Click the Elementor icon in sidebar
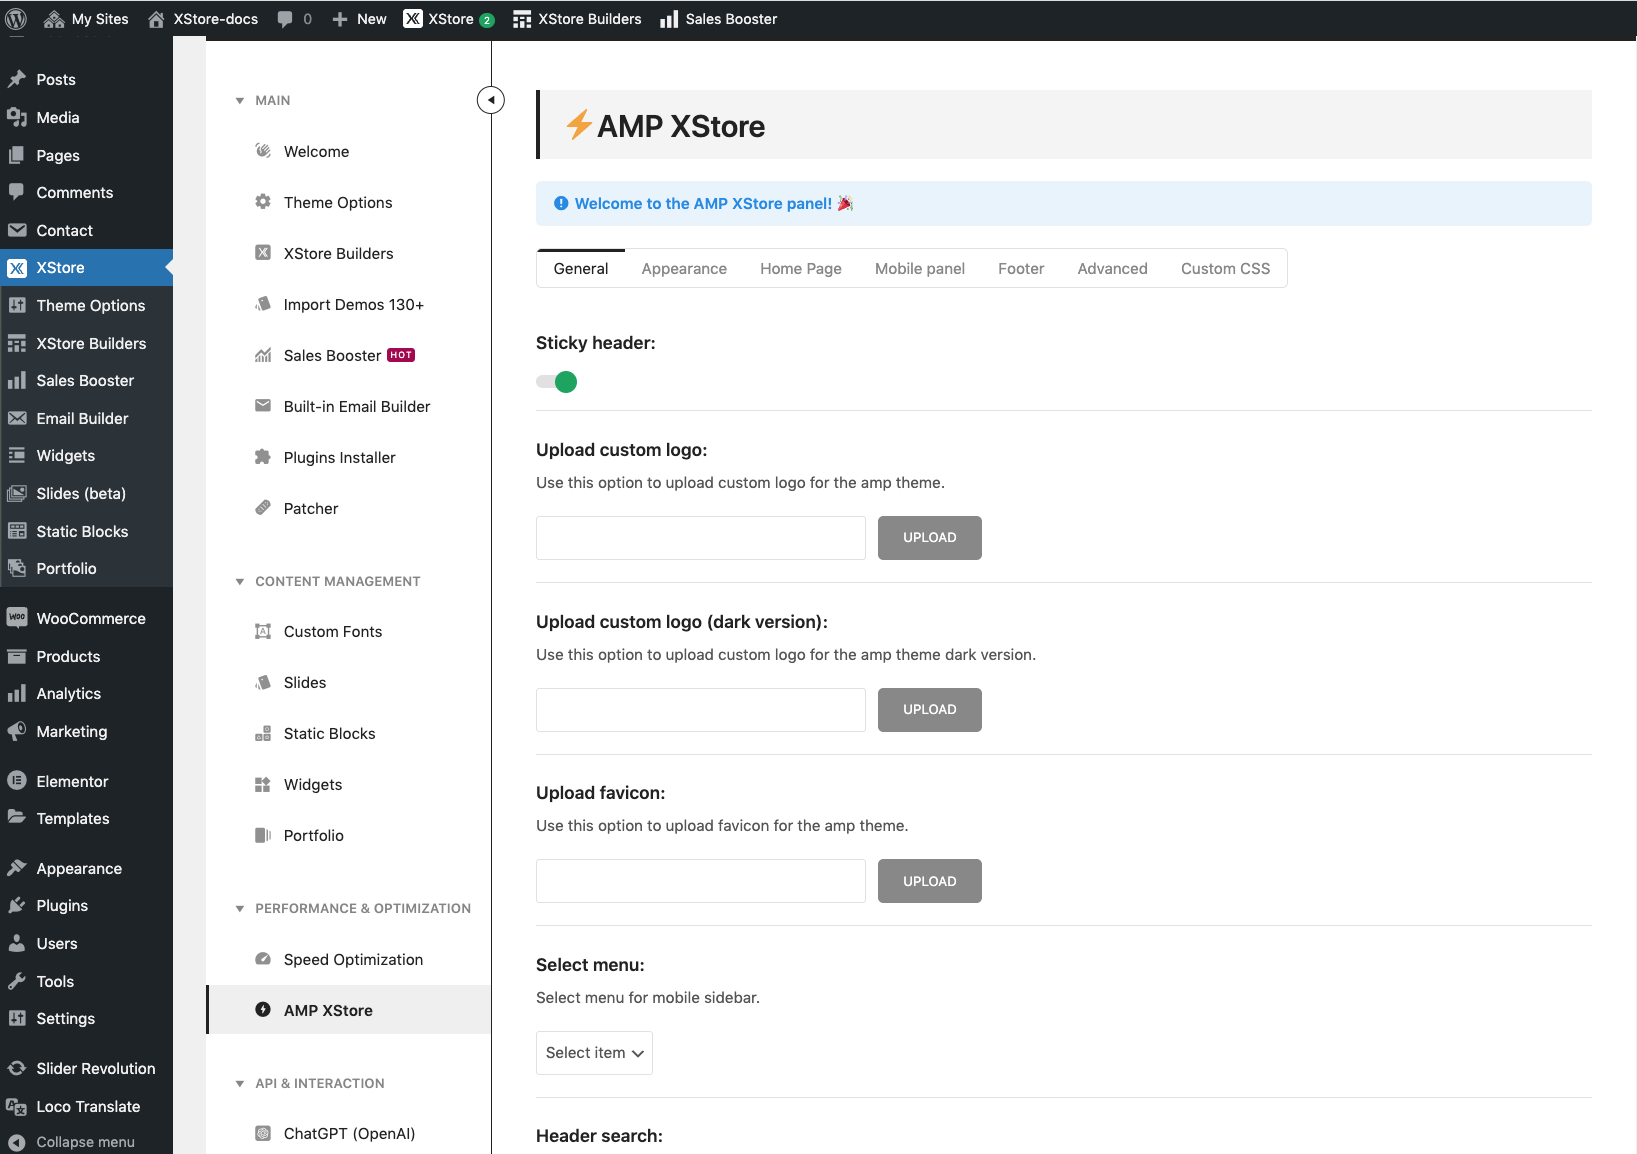This screenshot has height=1154, width=1637. click(x=17, y=781)
